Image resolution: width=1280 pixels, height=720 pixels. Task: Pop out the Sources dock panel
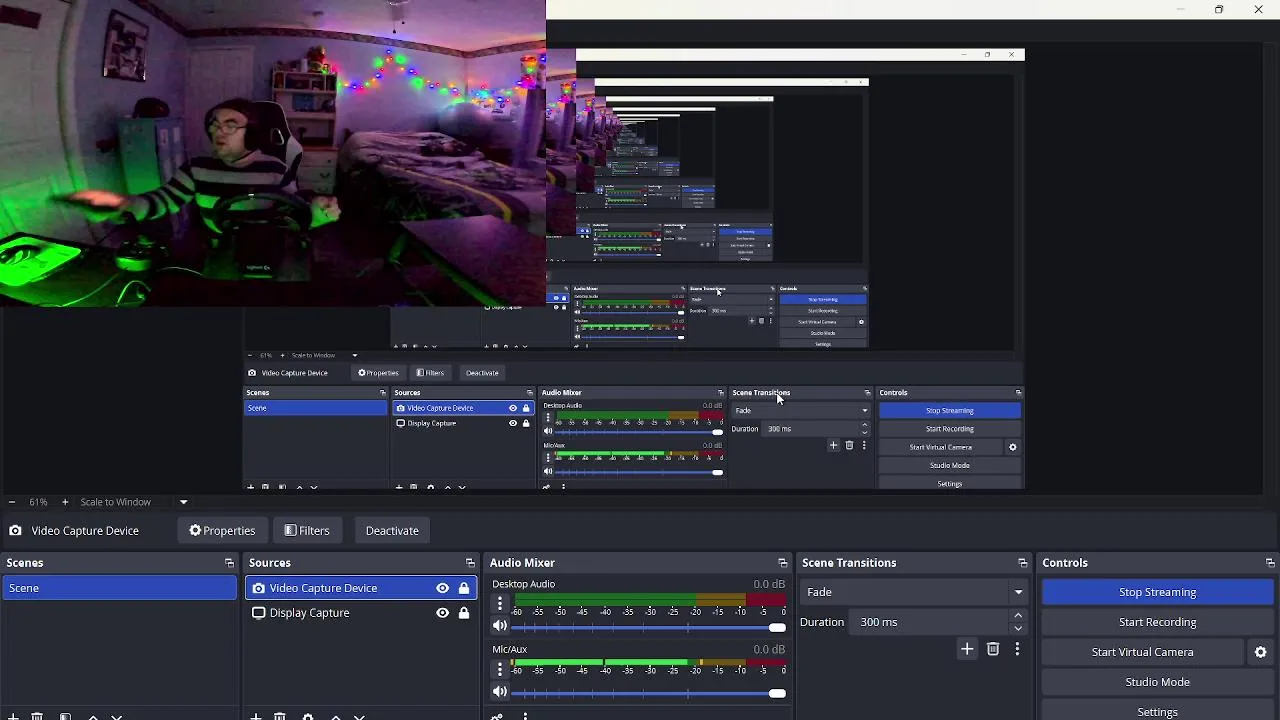[x=470, y=563]
